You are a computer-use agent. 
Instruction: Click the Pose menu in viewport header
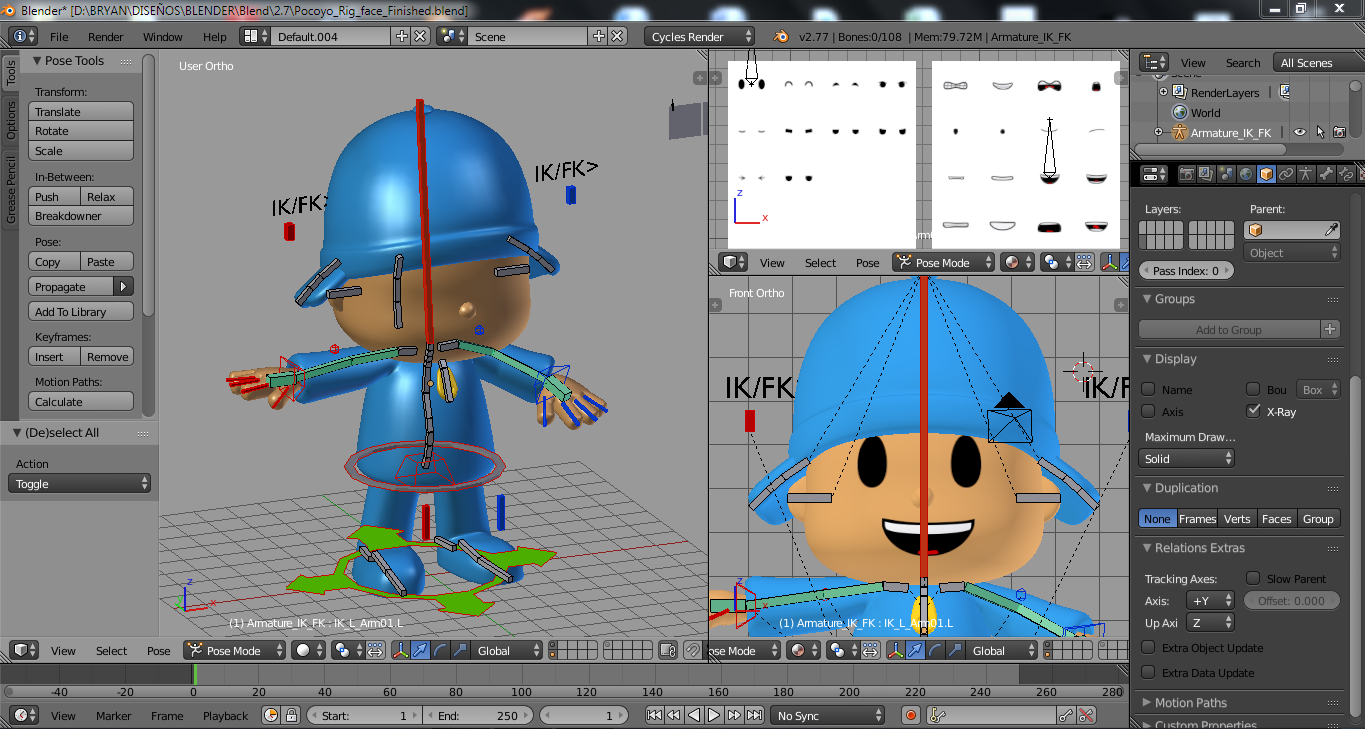[x=158, y=650]
